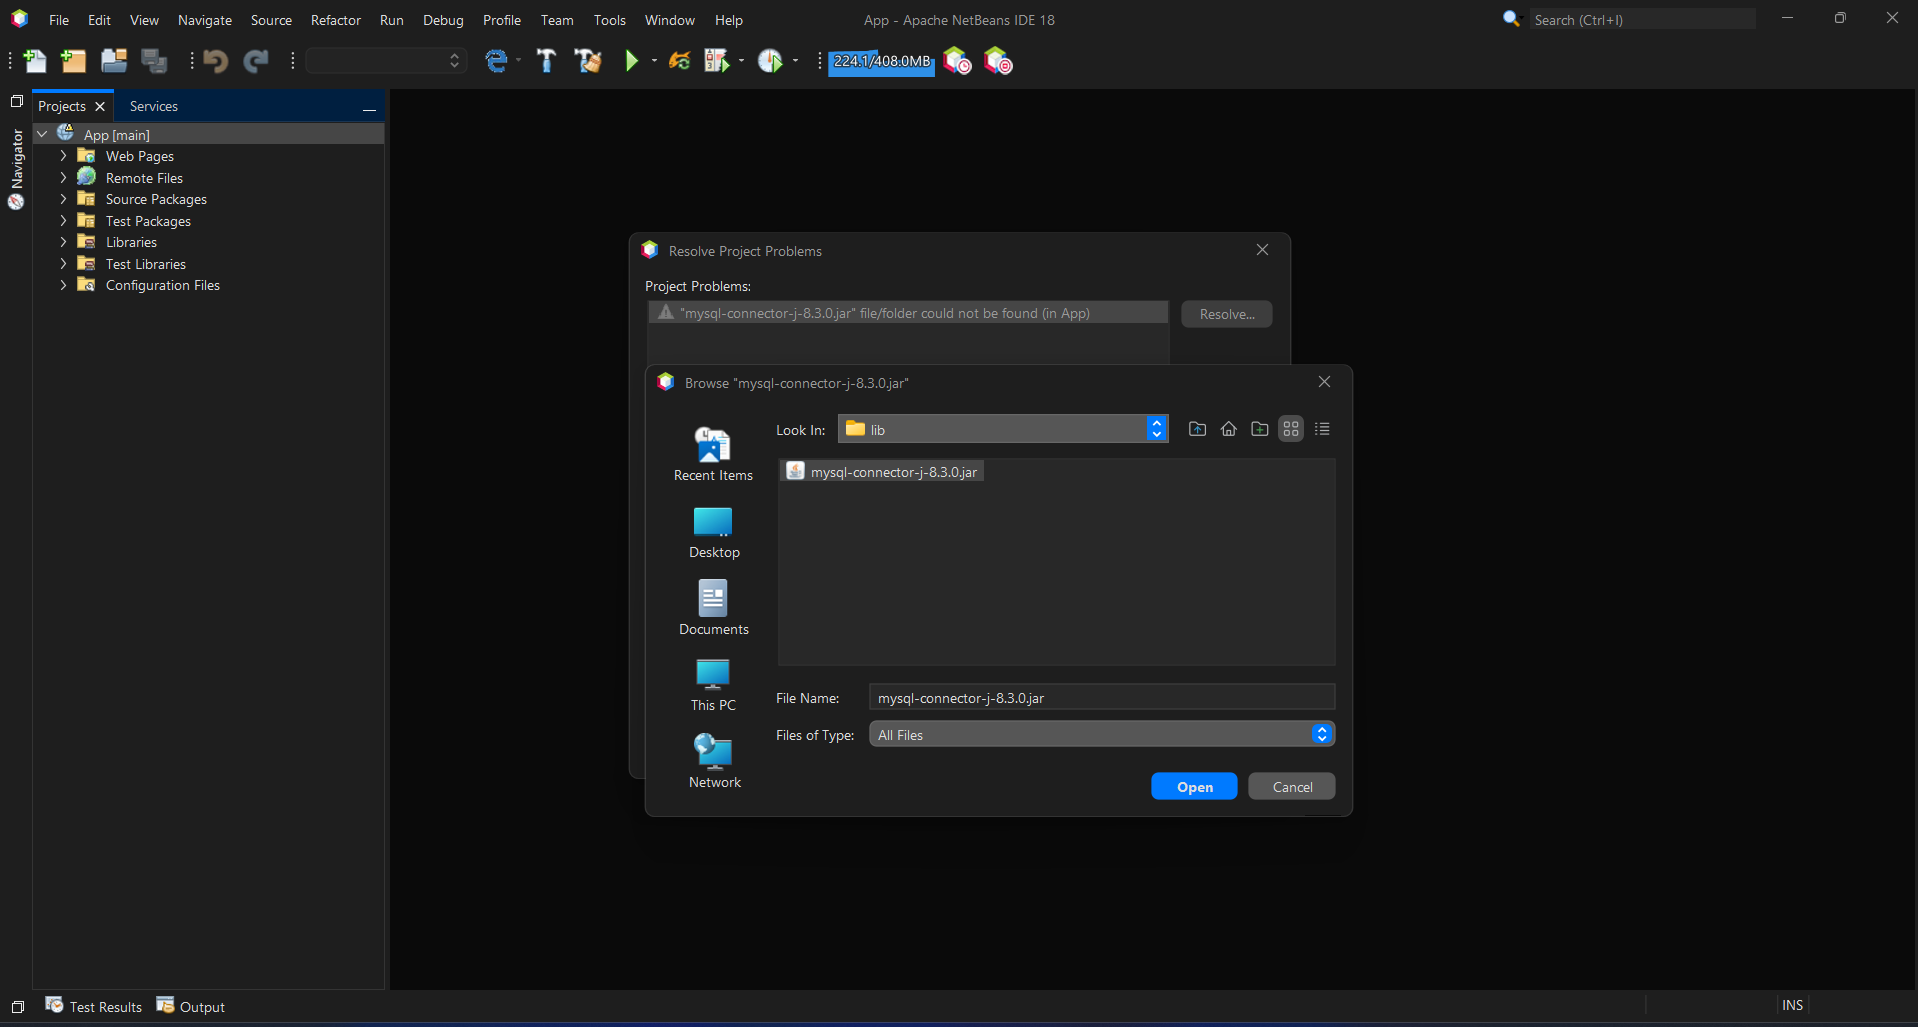Image resolution: width=1918 pixels, height=1027 pixels.
Task: Open the Tools menu
Action: coord(609,20)
